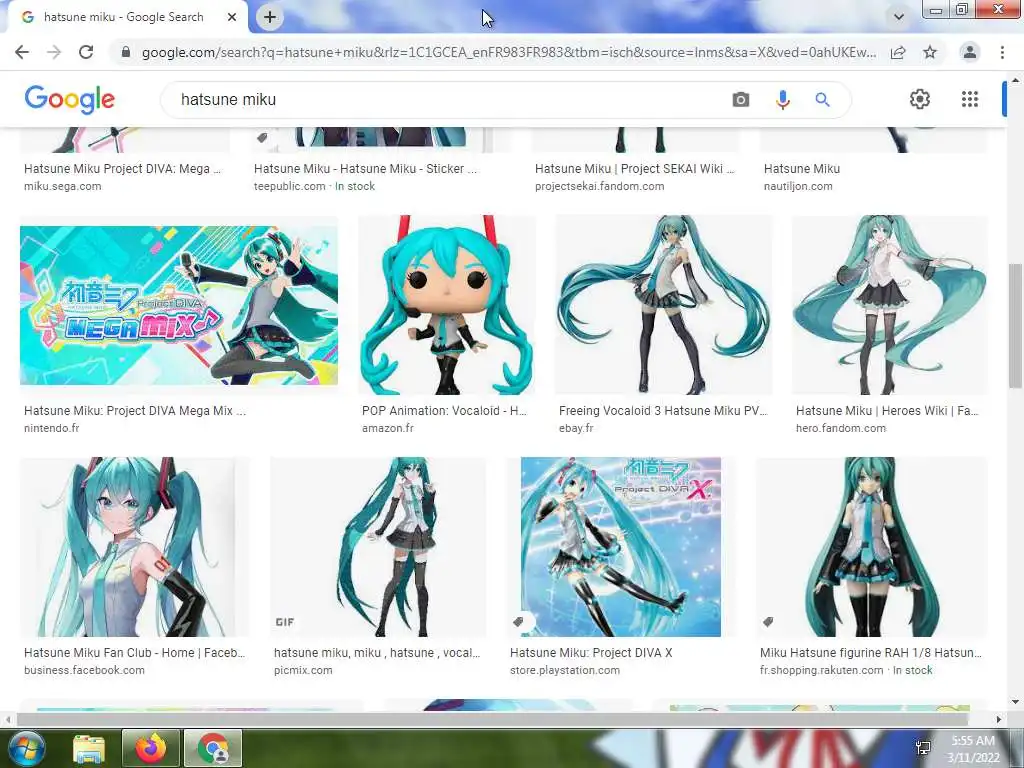This screenshot has height=768, width=1024.
Task: Open the Chrome profile menu
Action: click(x=970, y=52)
